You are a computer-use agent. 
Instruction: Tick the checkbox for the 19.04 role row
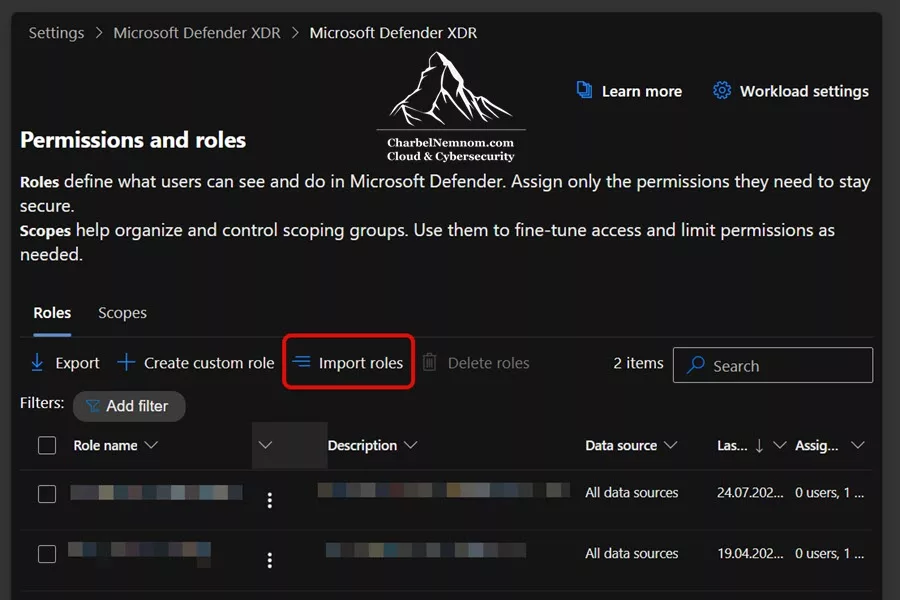tap(47, 554)
